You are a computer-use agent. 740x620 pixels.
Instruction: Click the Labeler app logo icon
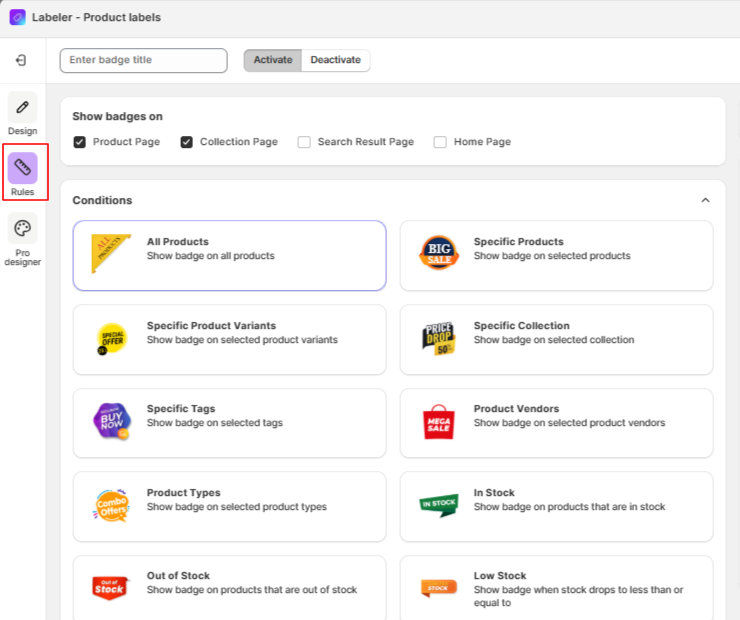pyautogui.click(x=17, y=17)
